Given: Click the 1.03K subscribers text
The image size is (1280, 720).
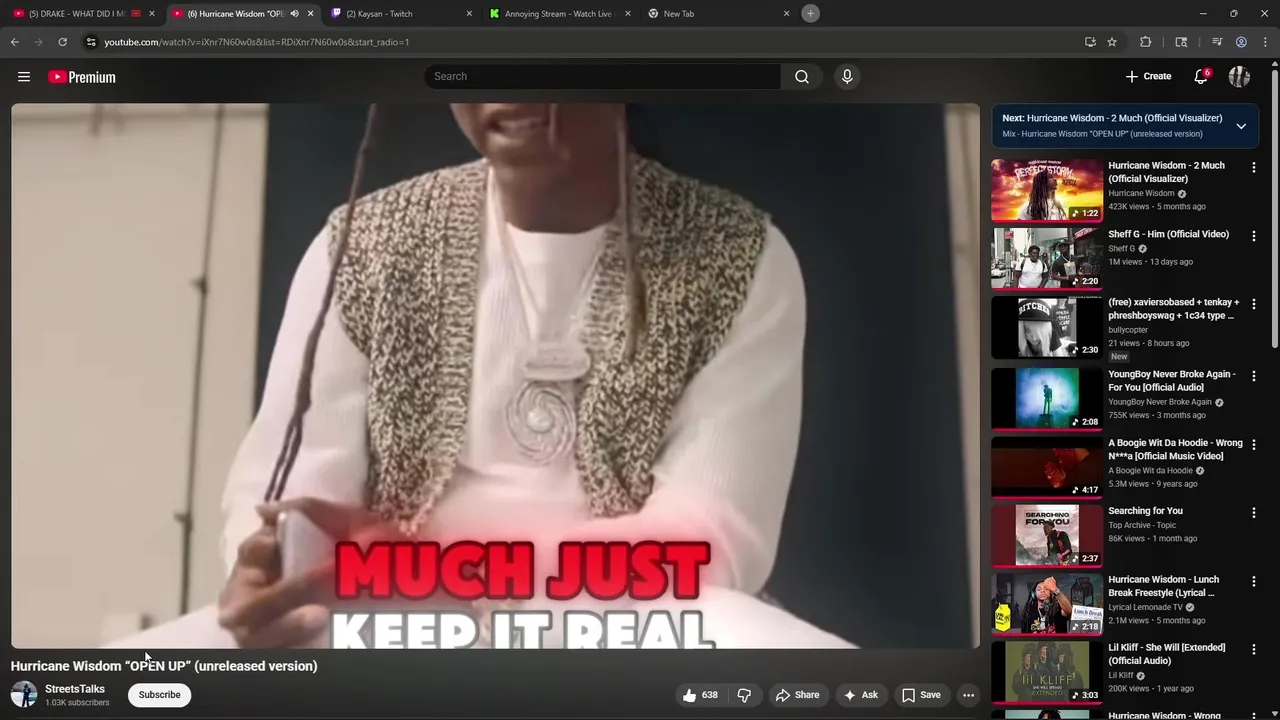Looking at the screenshot, I should click(77, 703).
